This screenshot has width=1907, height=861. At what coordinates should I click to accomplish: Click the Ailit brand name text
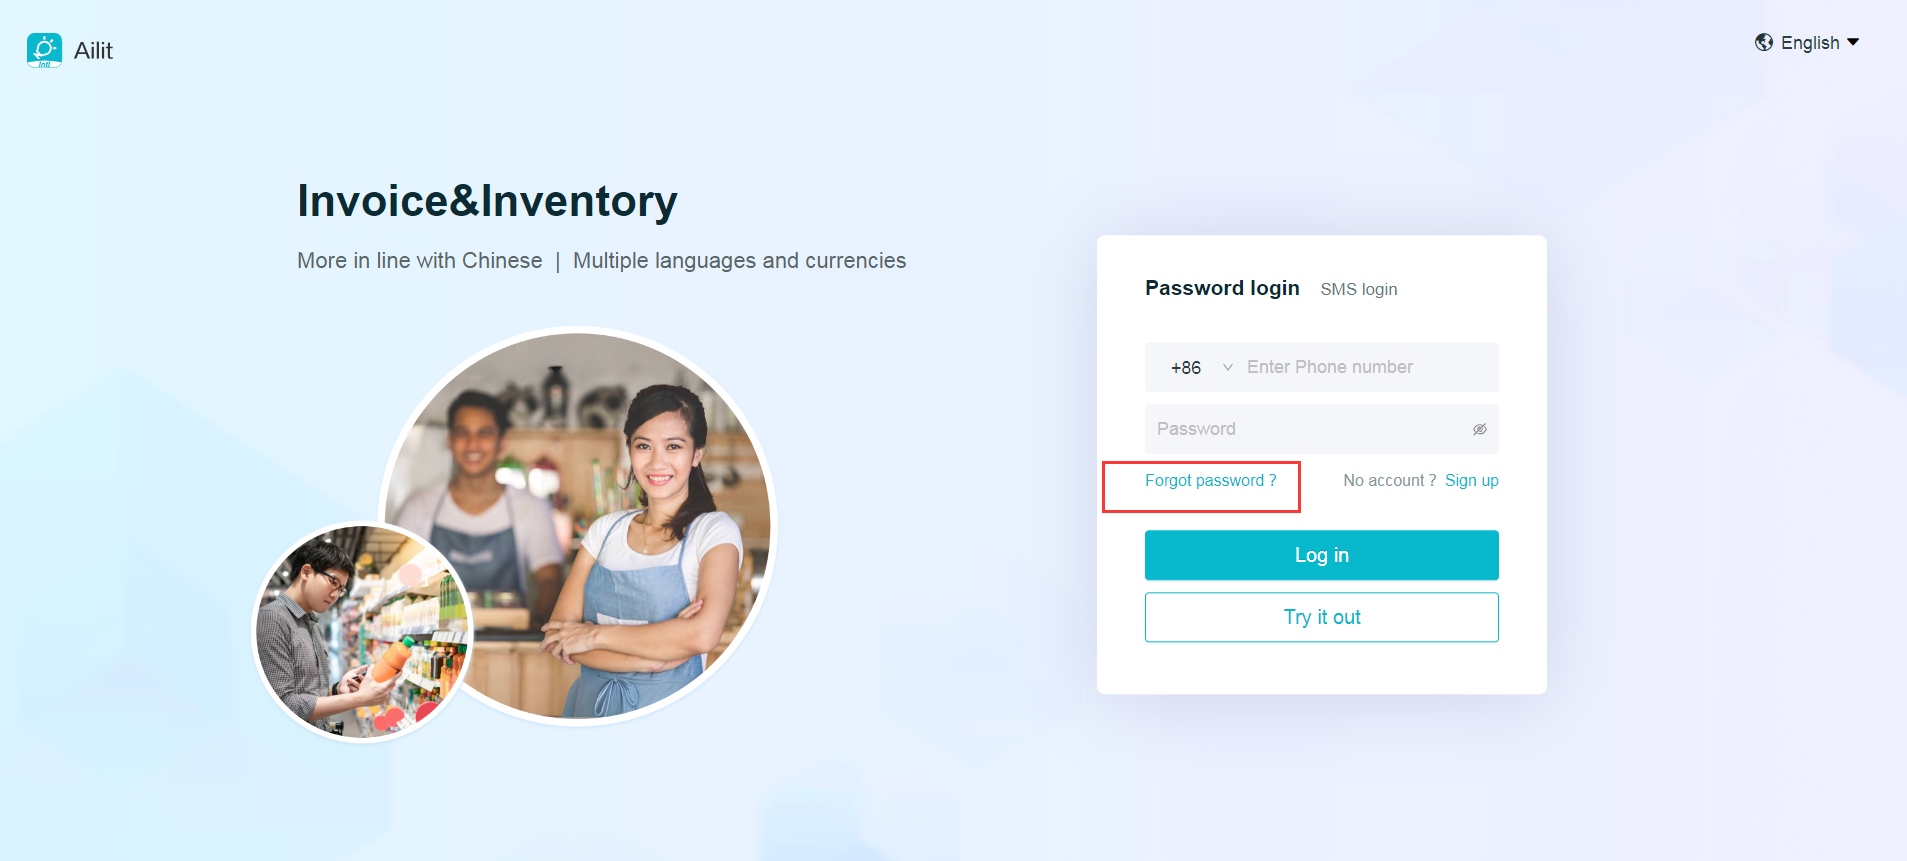(x=93, y=51)
